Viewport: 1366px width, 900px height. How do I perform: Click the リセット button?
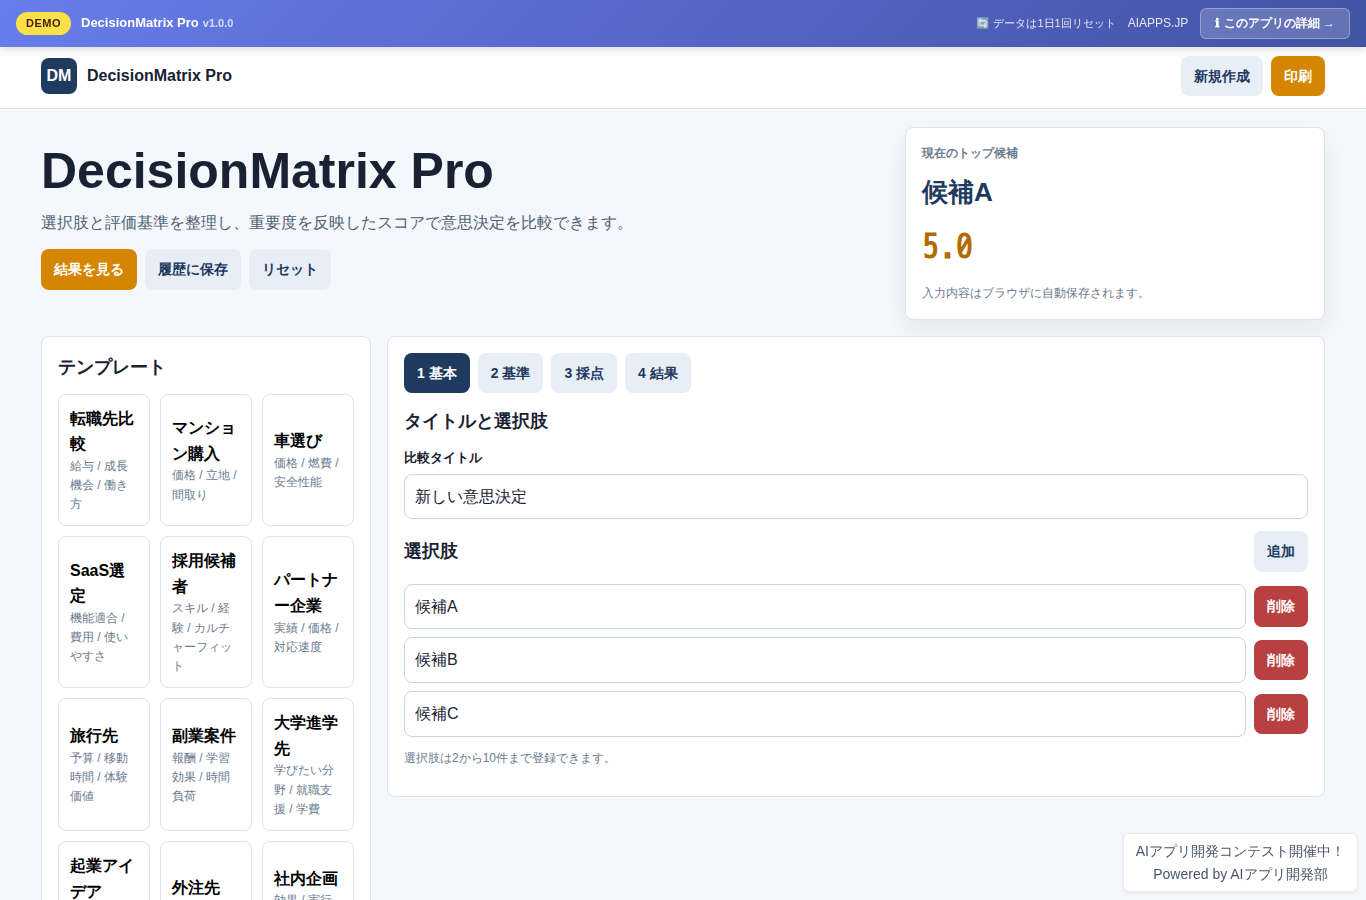tap(290, 270)
